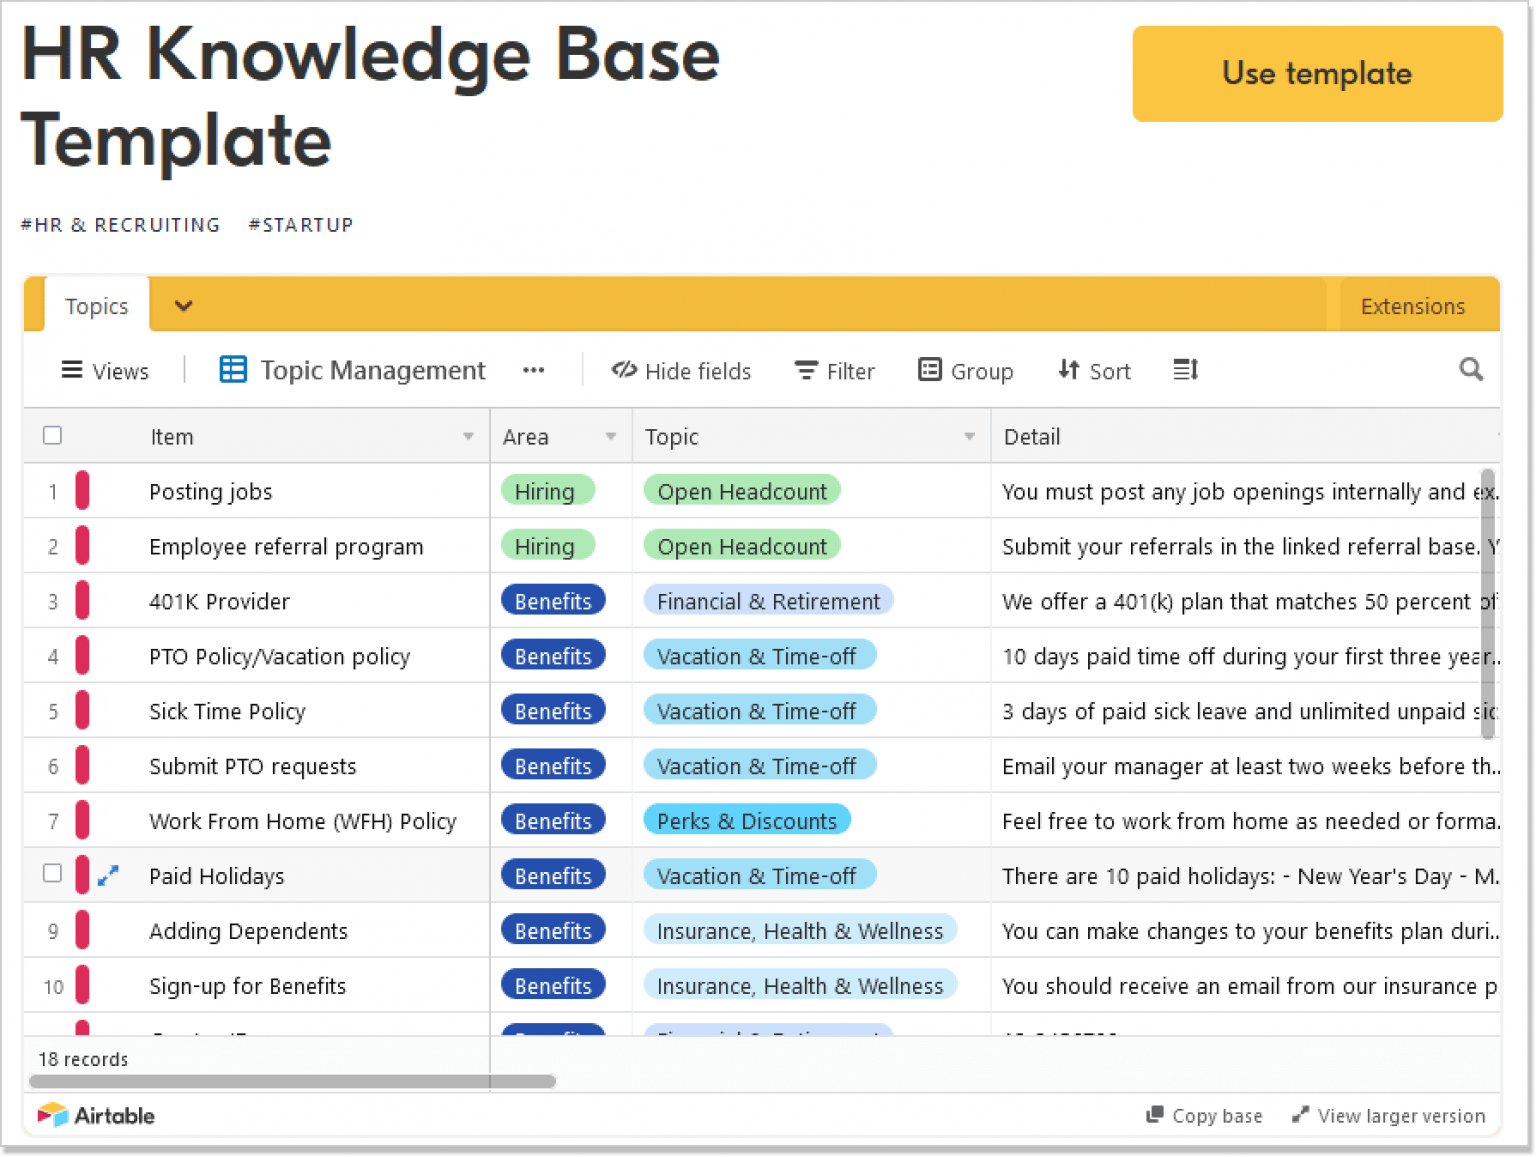Open the Topic column dropdown arrow
Screen dimensions: 1536x1157
click(968, 436)
